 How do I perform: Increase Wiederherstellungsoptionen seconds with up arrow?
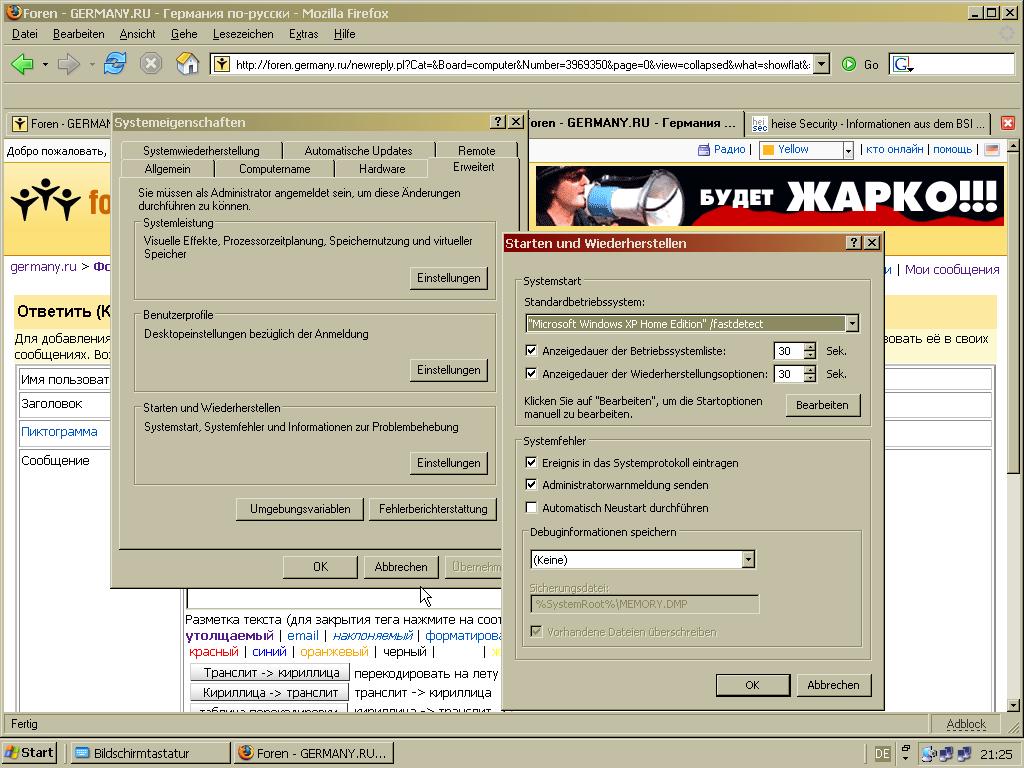[810, 369]
